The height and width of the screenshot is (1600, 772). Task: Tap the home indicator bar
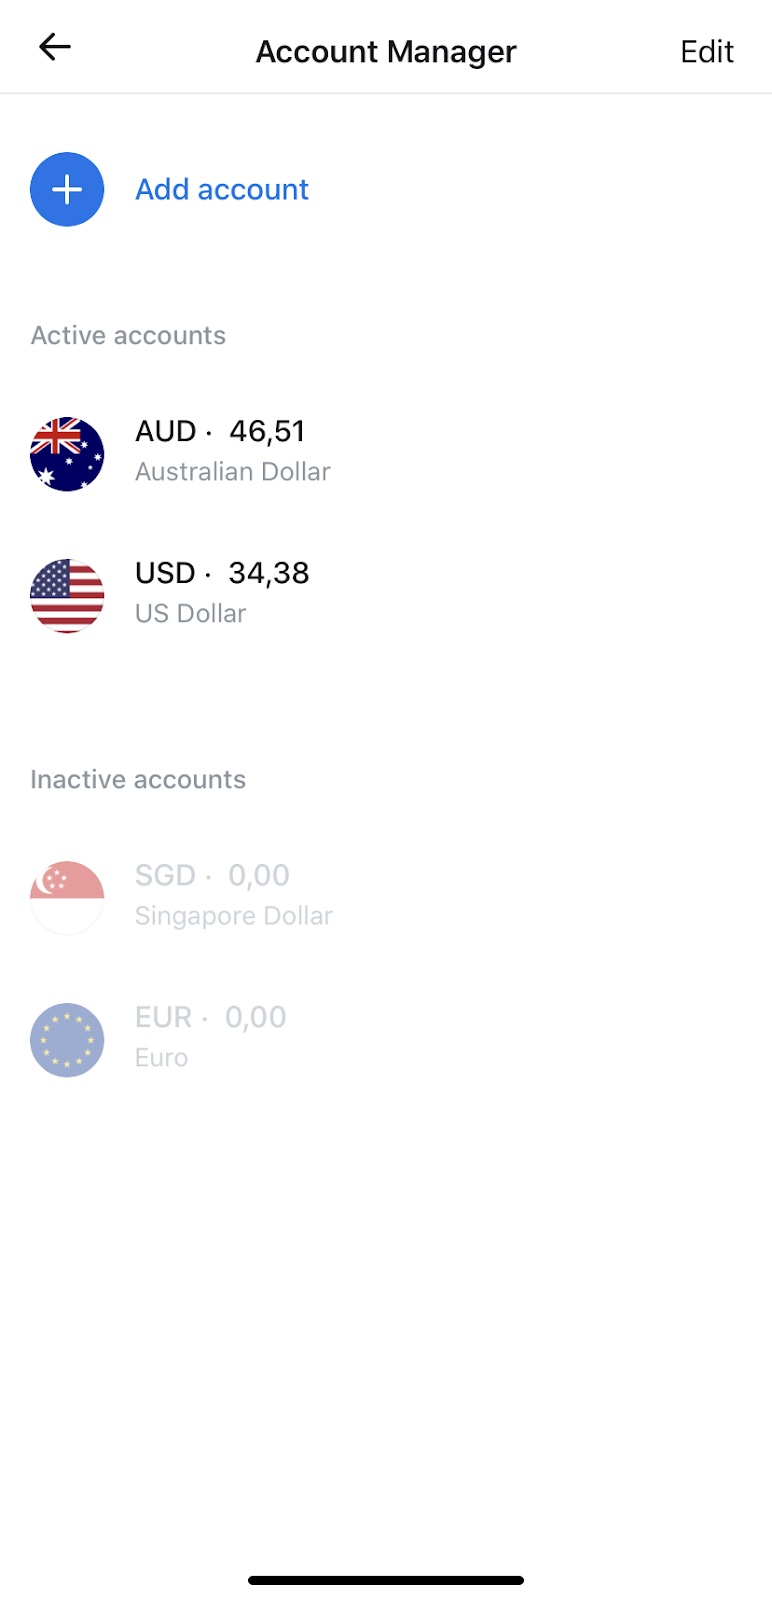[386, 1581]
